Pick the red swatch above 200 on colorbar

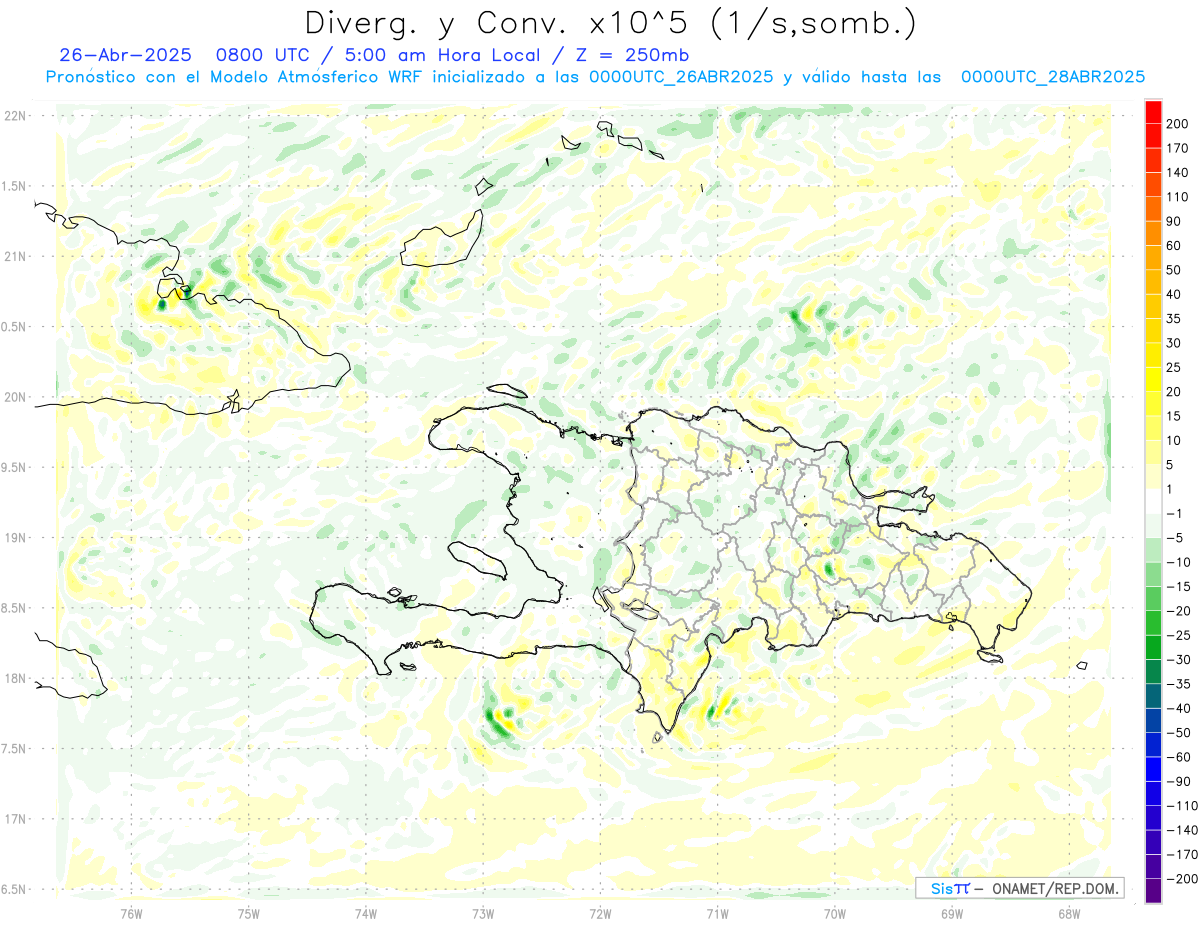pos(1154,112)
